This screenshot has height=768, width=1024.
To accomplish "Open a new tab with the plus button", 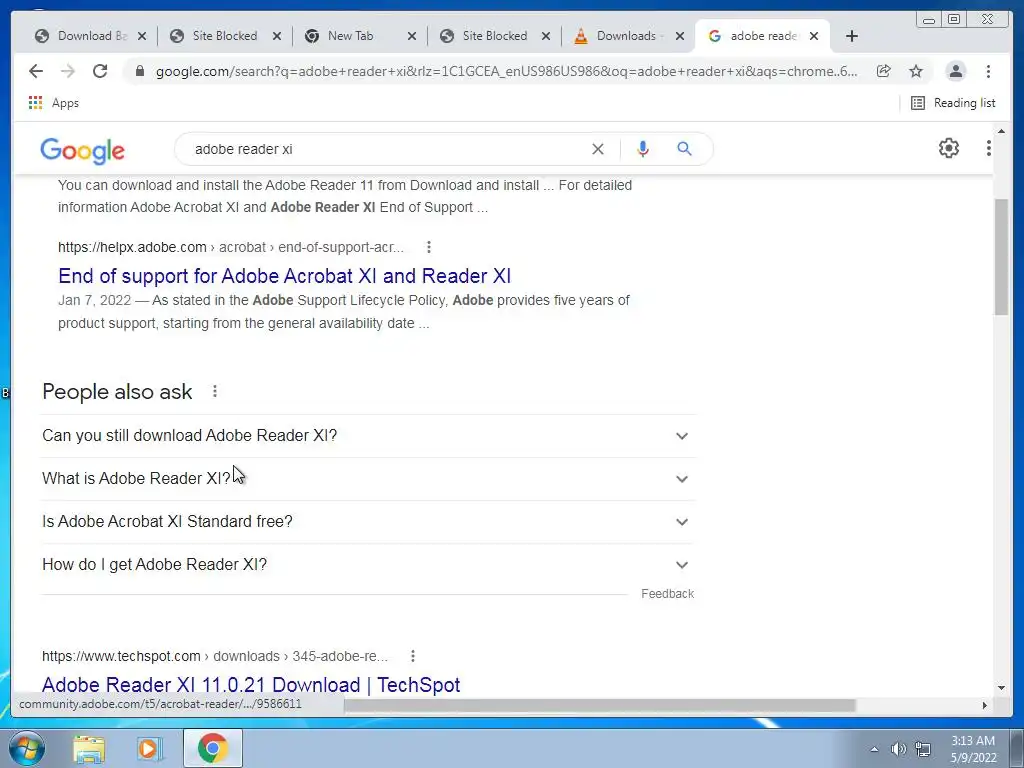I will coord(852,36).
